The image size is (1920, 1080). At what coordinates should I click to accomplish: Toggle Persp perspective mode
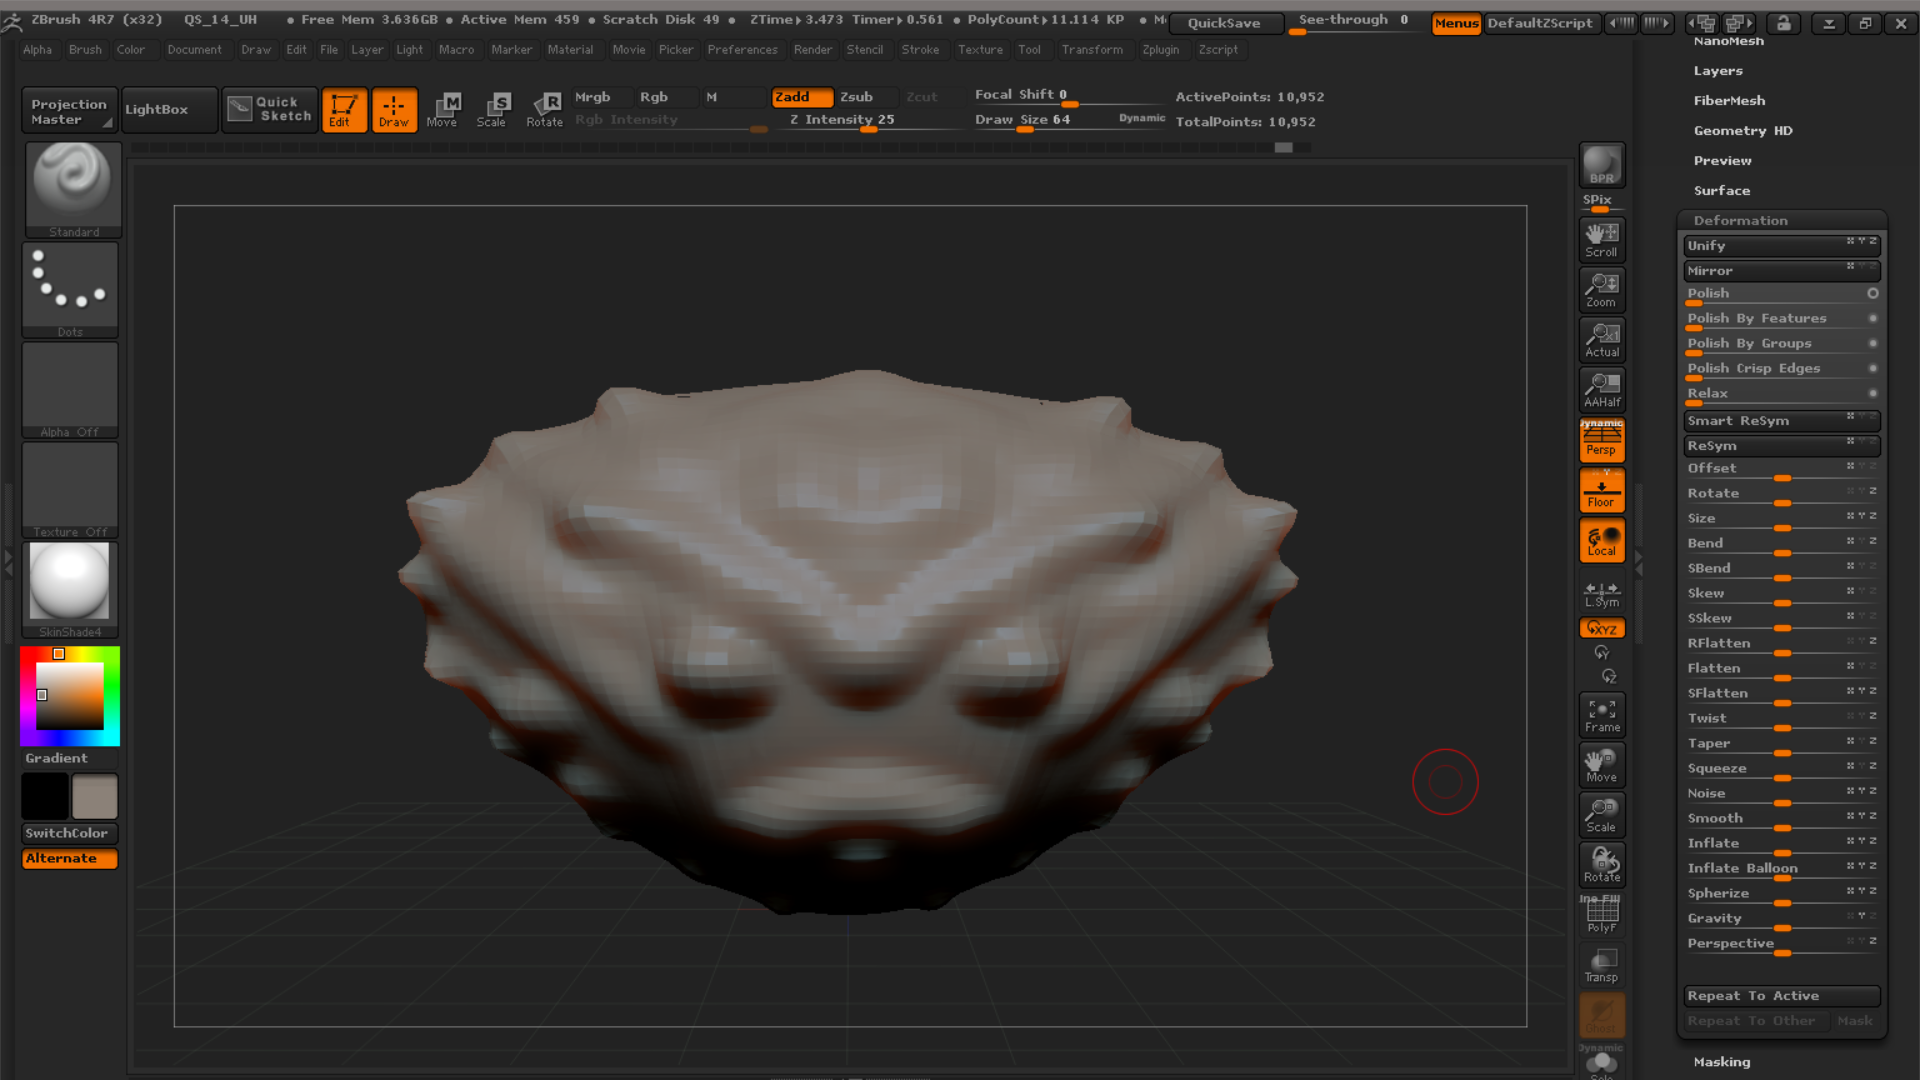coord(1601,440)
